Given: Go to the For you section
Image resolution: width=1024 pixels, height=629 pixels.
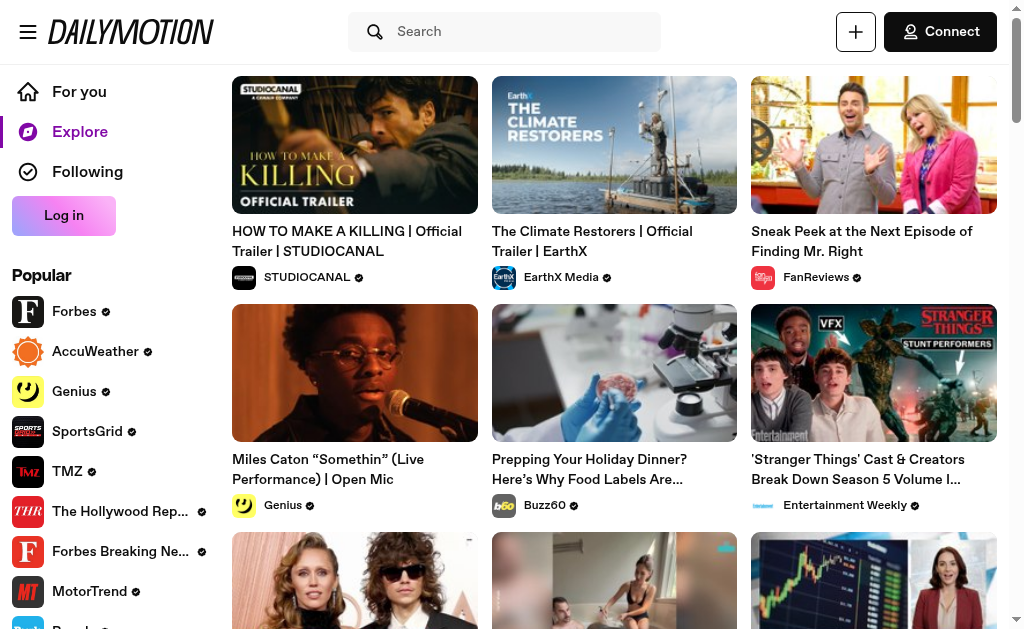Looking at the screenshot, I should coord(79,92).
